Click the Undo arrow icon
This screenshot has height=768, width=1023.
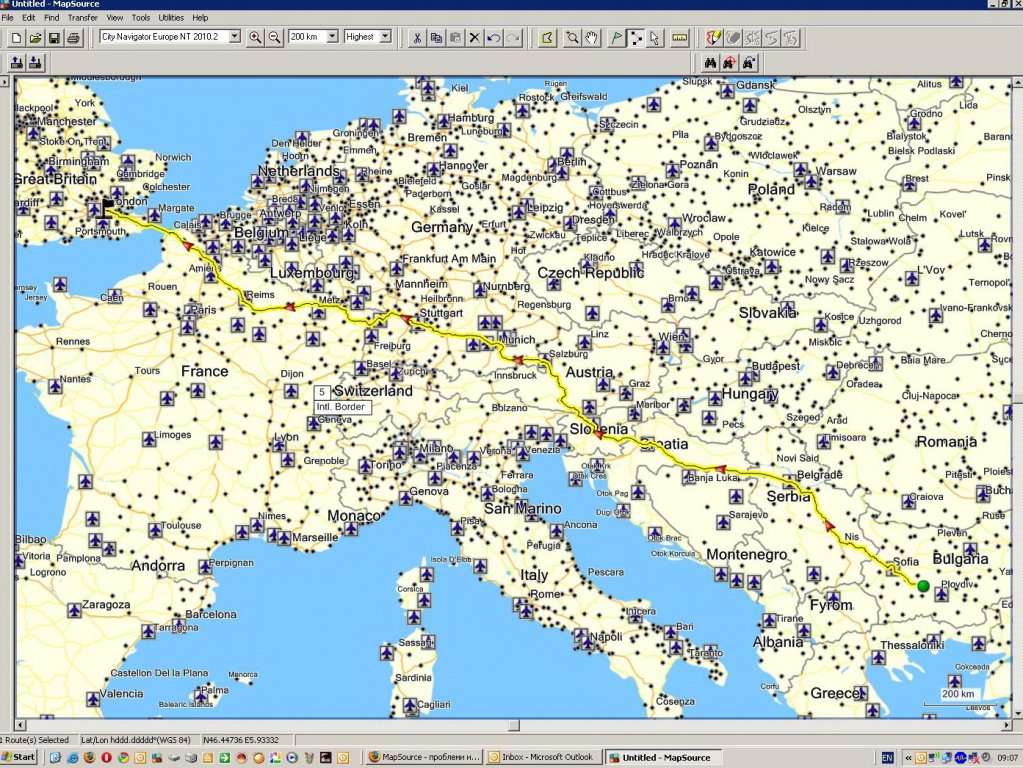[x=493, y=38]
